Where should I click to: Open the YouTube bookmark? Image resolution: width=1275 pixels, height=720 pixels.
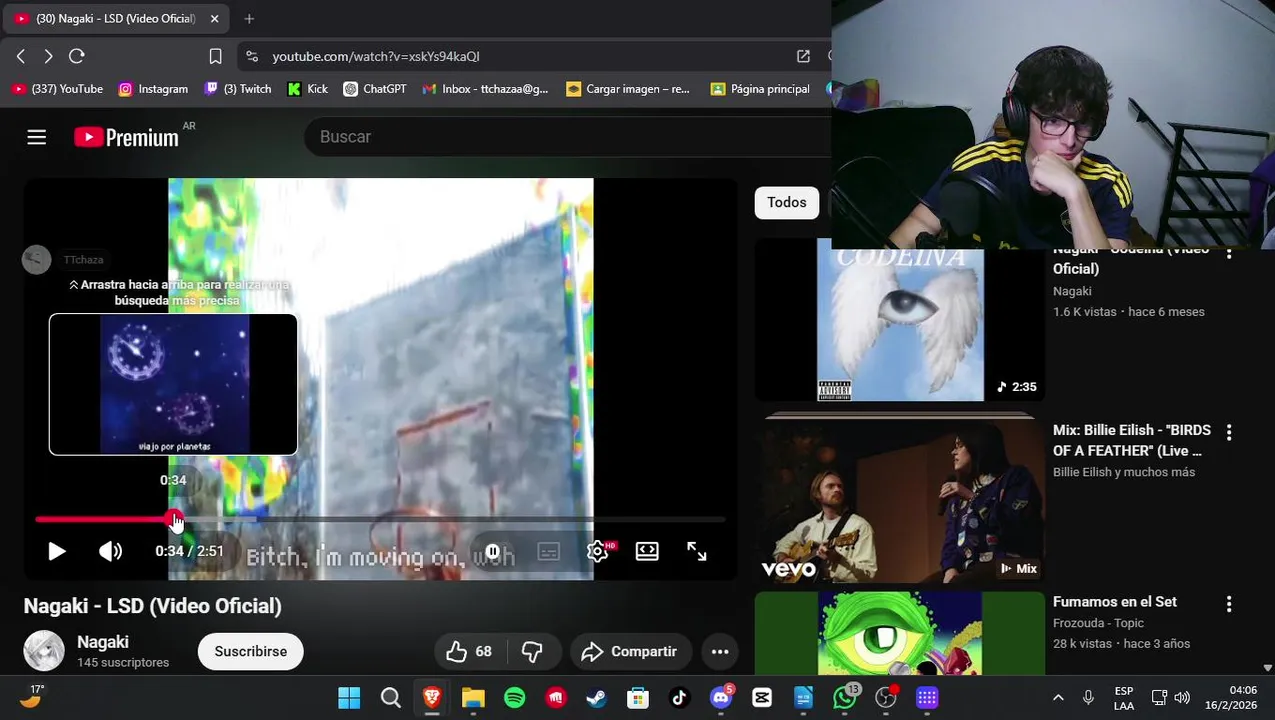[x=57, y=89]
